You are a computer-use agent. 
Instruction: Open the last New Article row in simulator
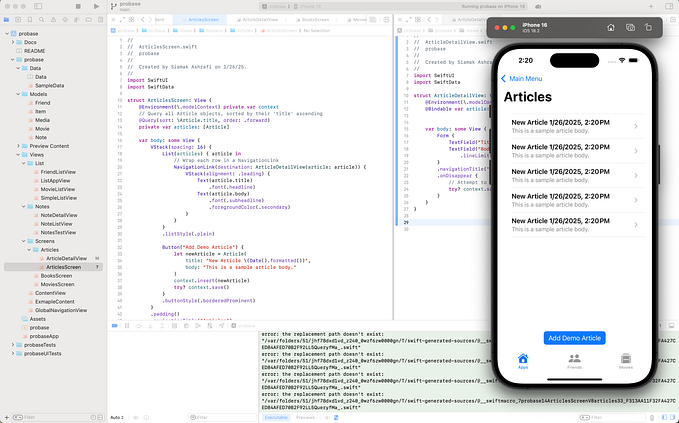[575, 225]
